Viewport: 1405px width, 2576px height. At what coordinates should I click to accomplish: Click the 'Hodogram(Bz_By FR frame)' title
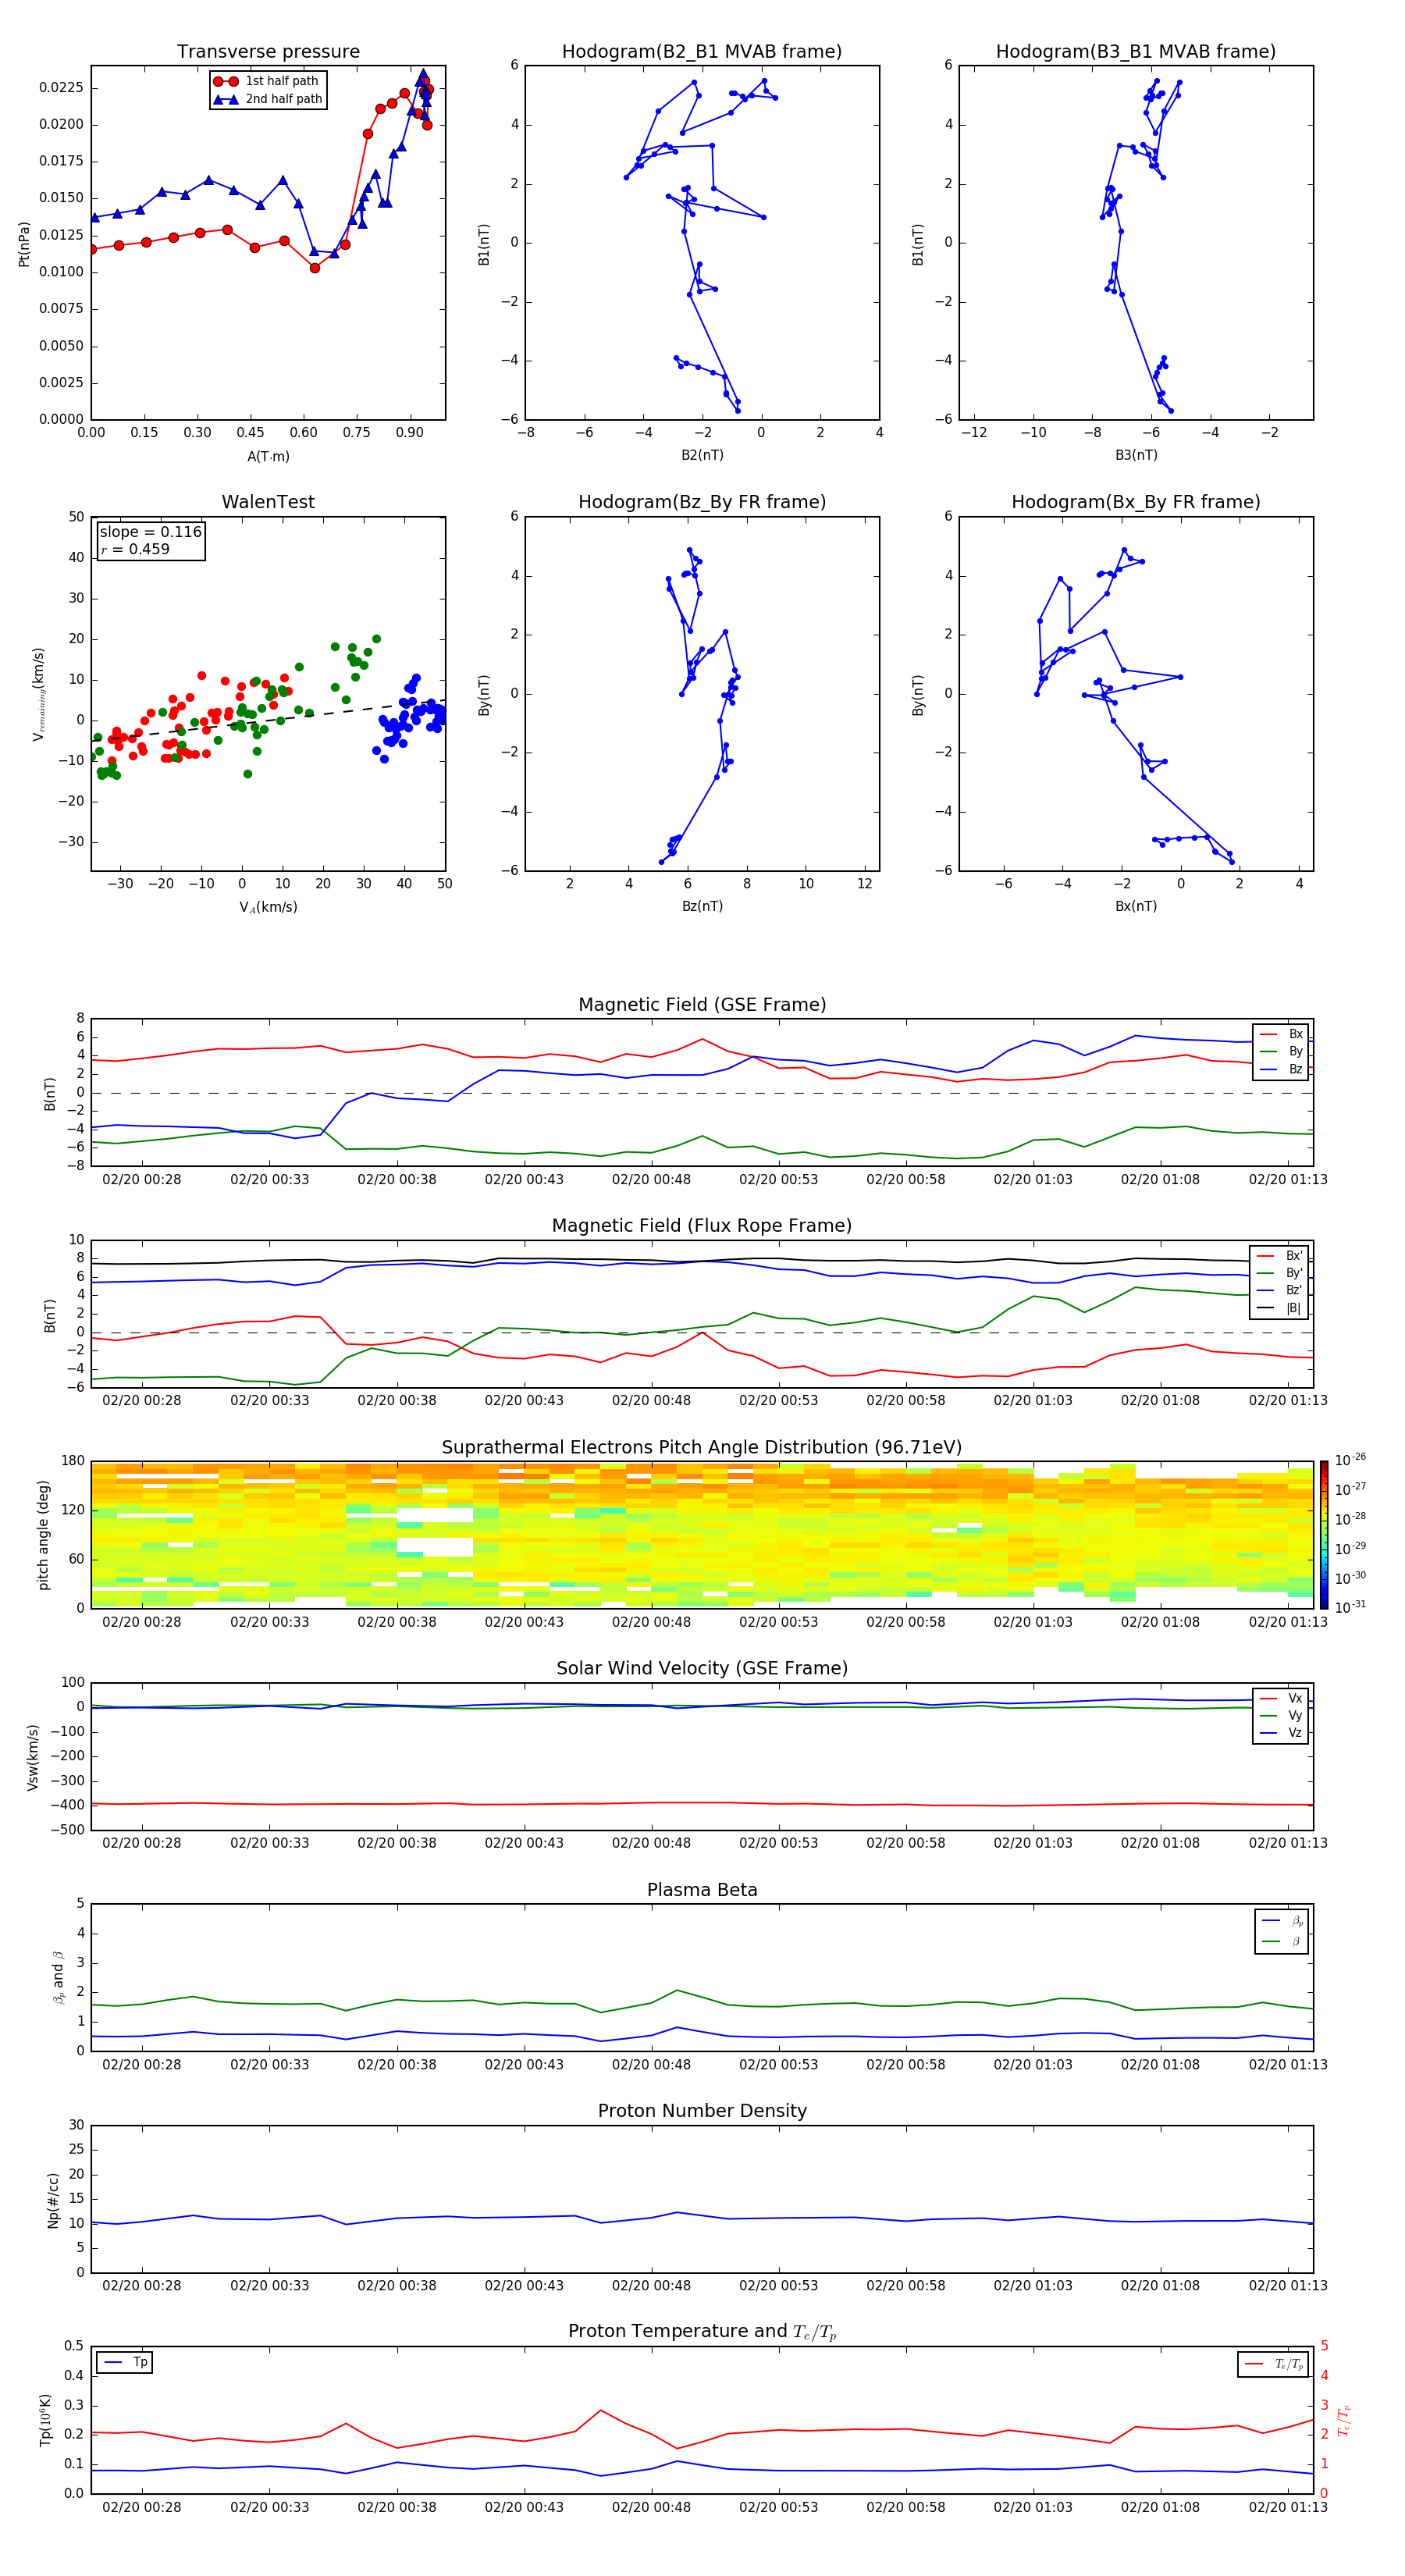tap(702, 502)
